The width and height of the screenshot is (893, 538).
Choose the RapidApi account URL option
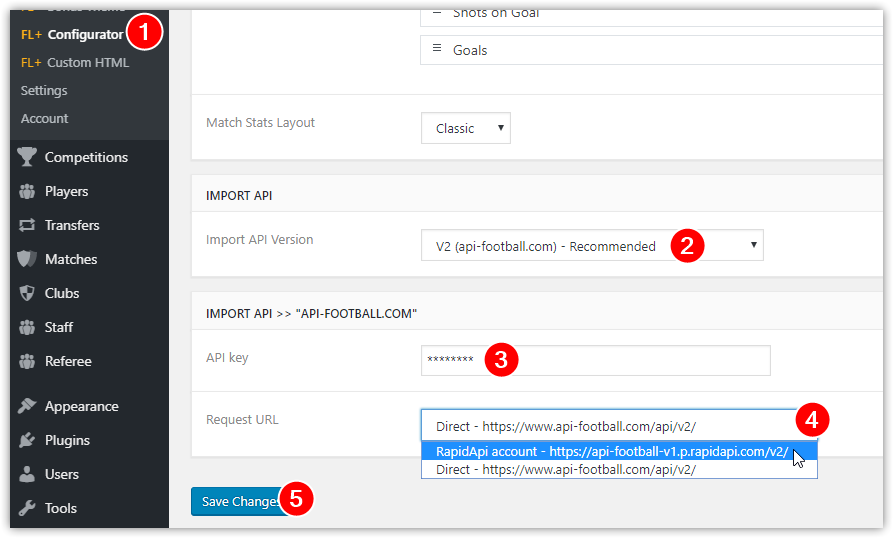[x=619, y=451]
